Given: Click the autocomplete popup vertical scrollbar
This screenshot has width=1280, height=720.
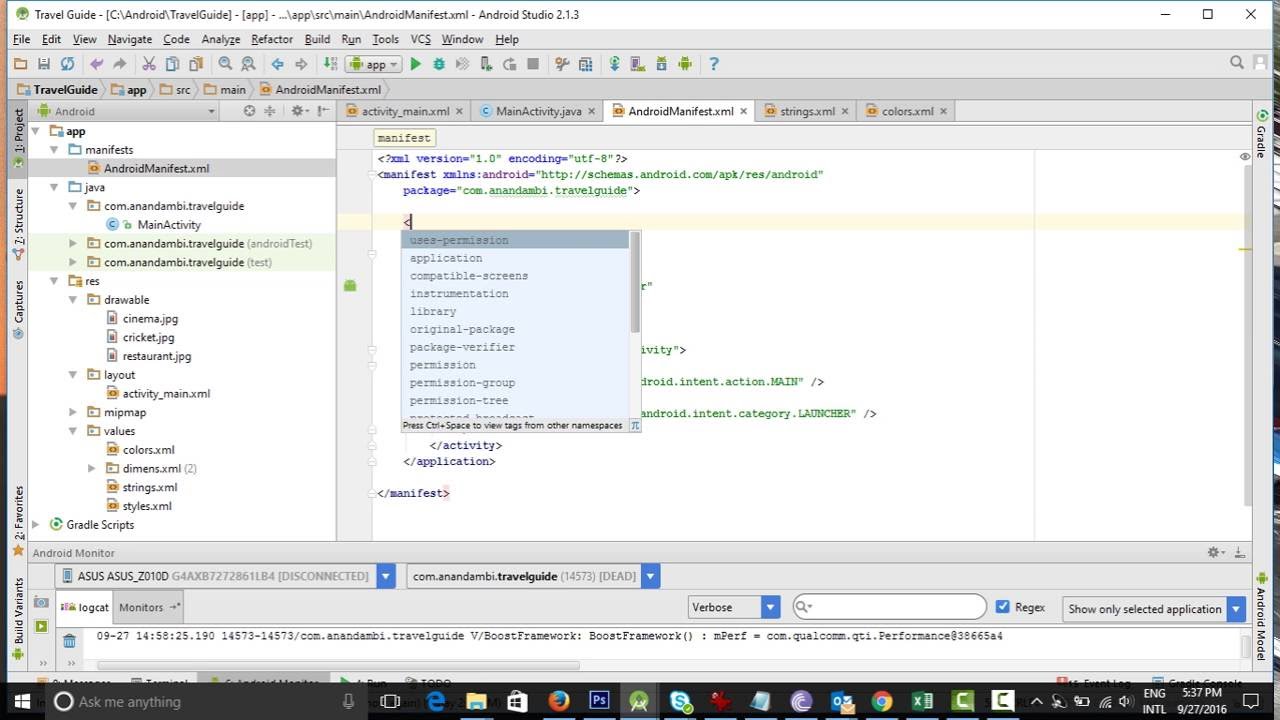Looking at the screenshot, I should pos(634,282).
